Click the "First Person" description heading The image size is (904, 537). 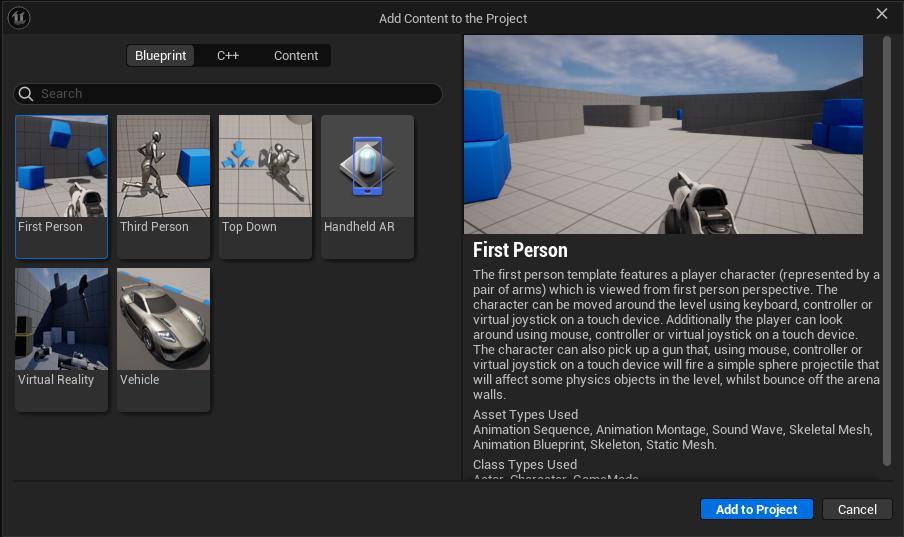[520, 250]
